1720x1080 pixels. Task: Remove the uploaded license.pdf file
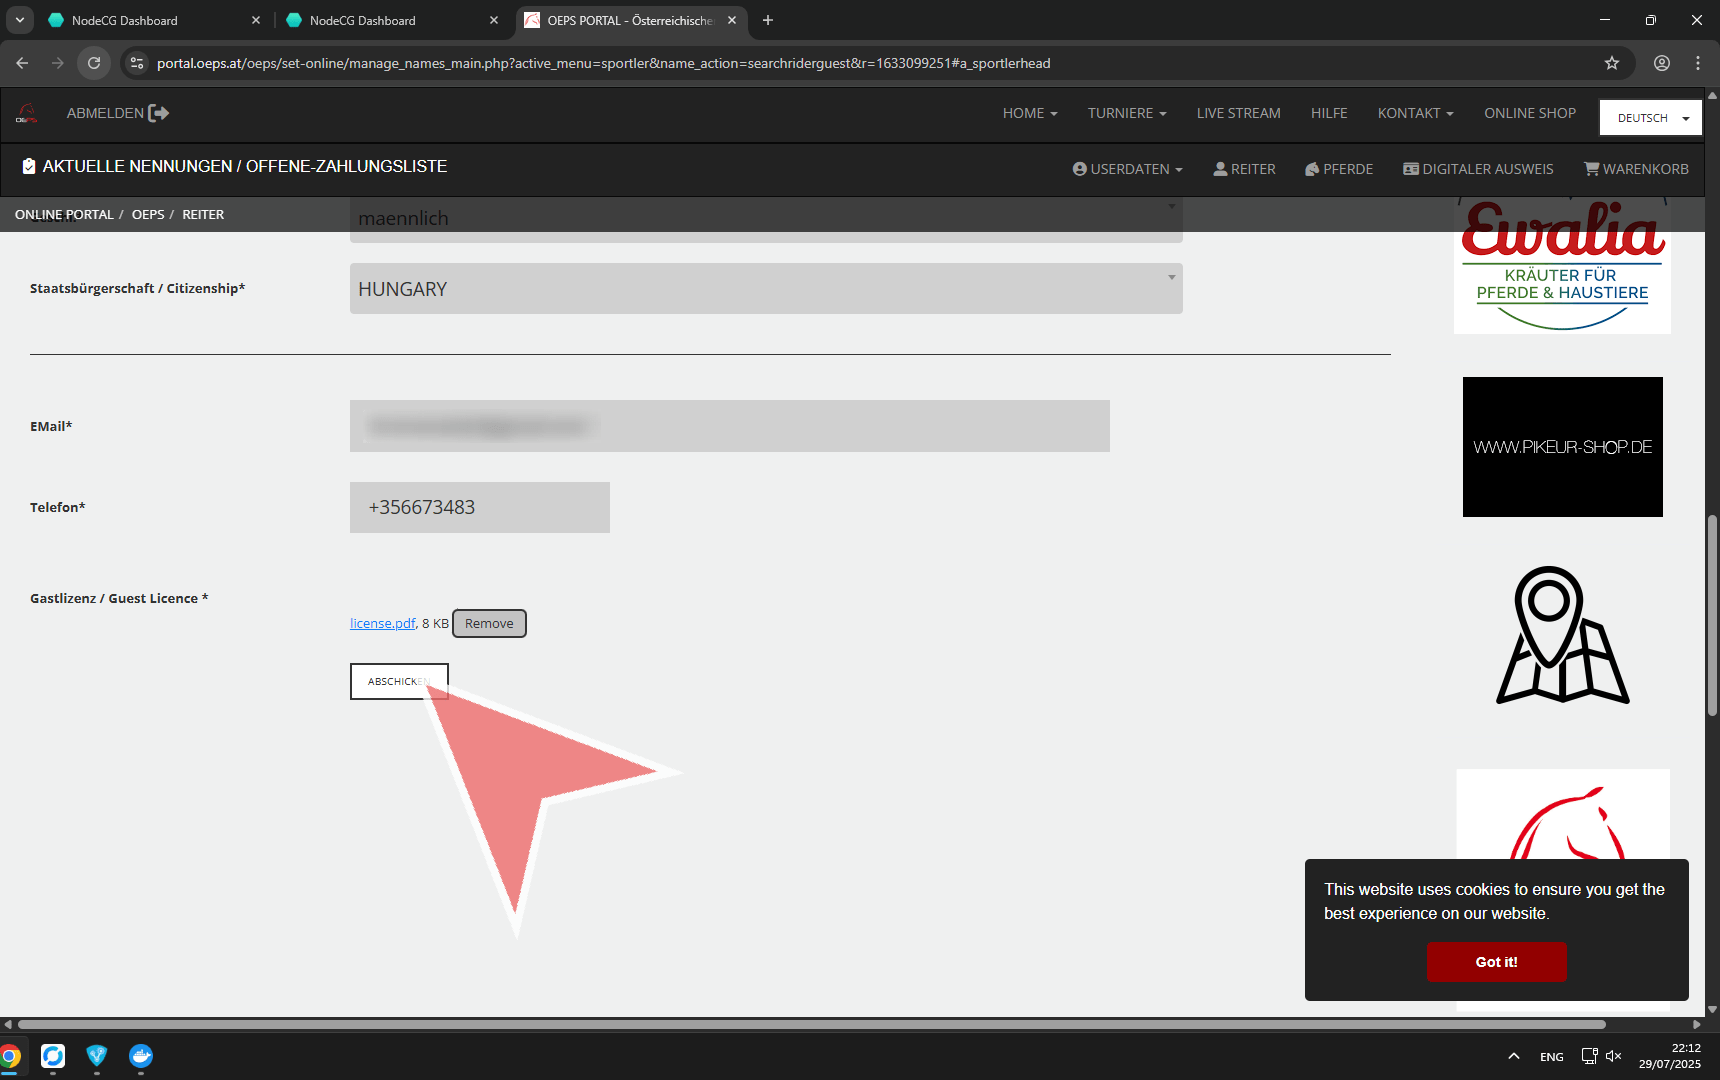[x=489, y=623]
